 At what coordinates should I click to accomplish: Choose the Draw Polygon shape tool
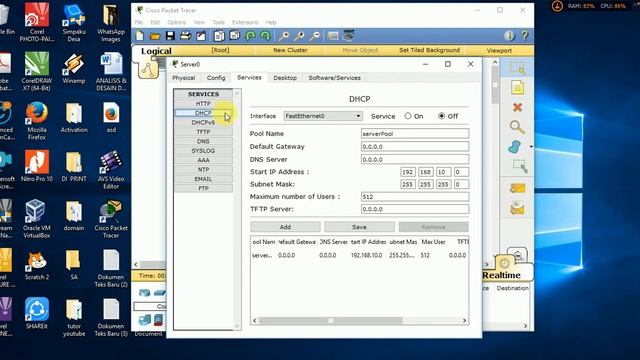(515, 147)
